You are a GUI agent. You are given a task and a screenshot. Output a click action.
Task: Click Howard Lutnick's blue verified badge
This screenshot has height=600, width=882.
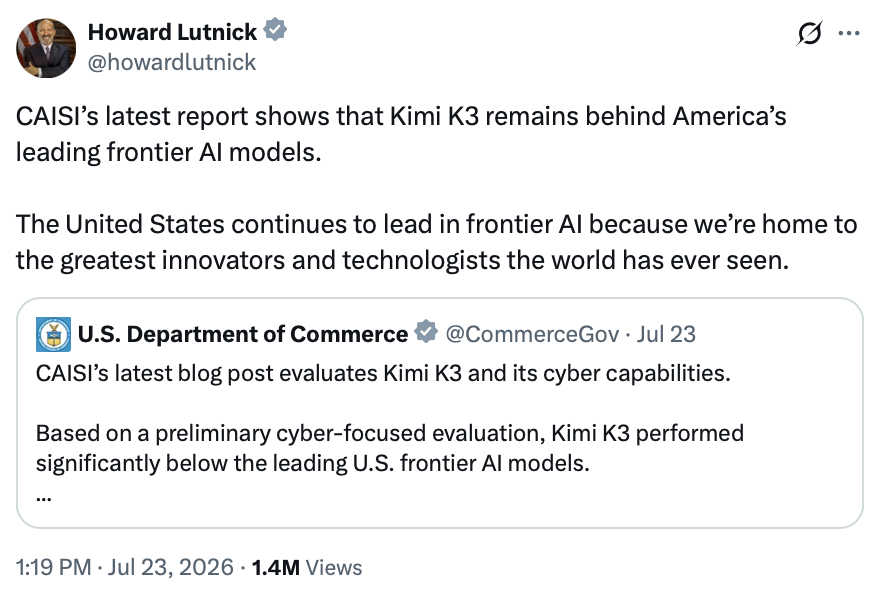275,30
